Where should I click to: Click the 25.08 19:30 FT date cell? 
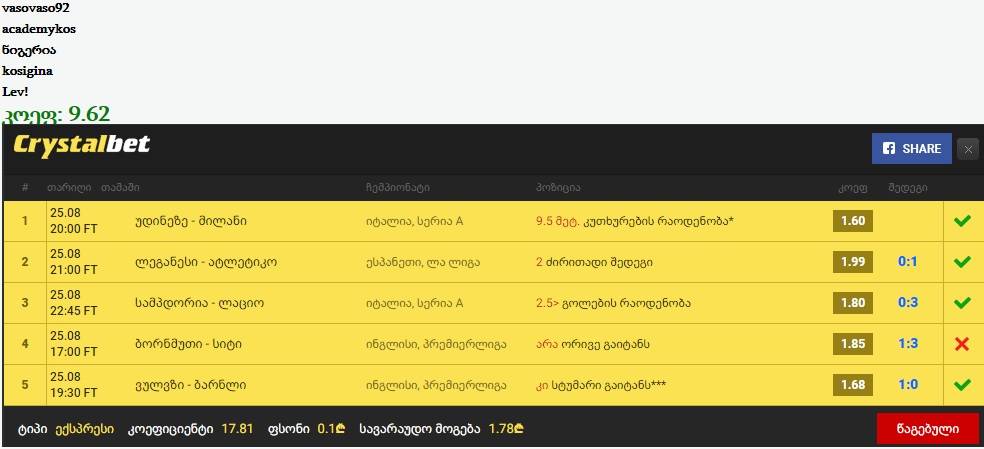point(74,384)
